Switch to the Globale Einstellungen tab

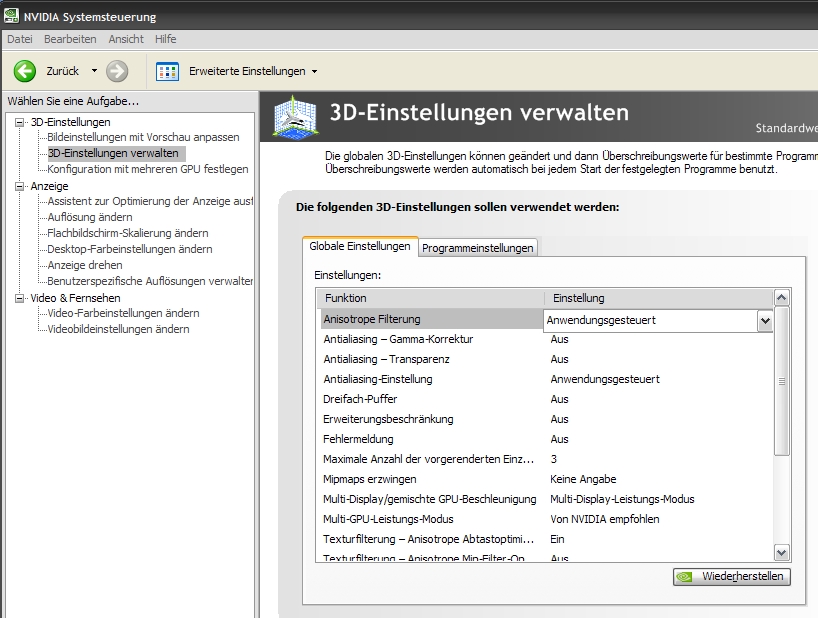click(360, 246)
